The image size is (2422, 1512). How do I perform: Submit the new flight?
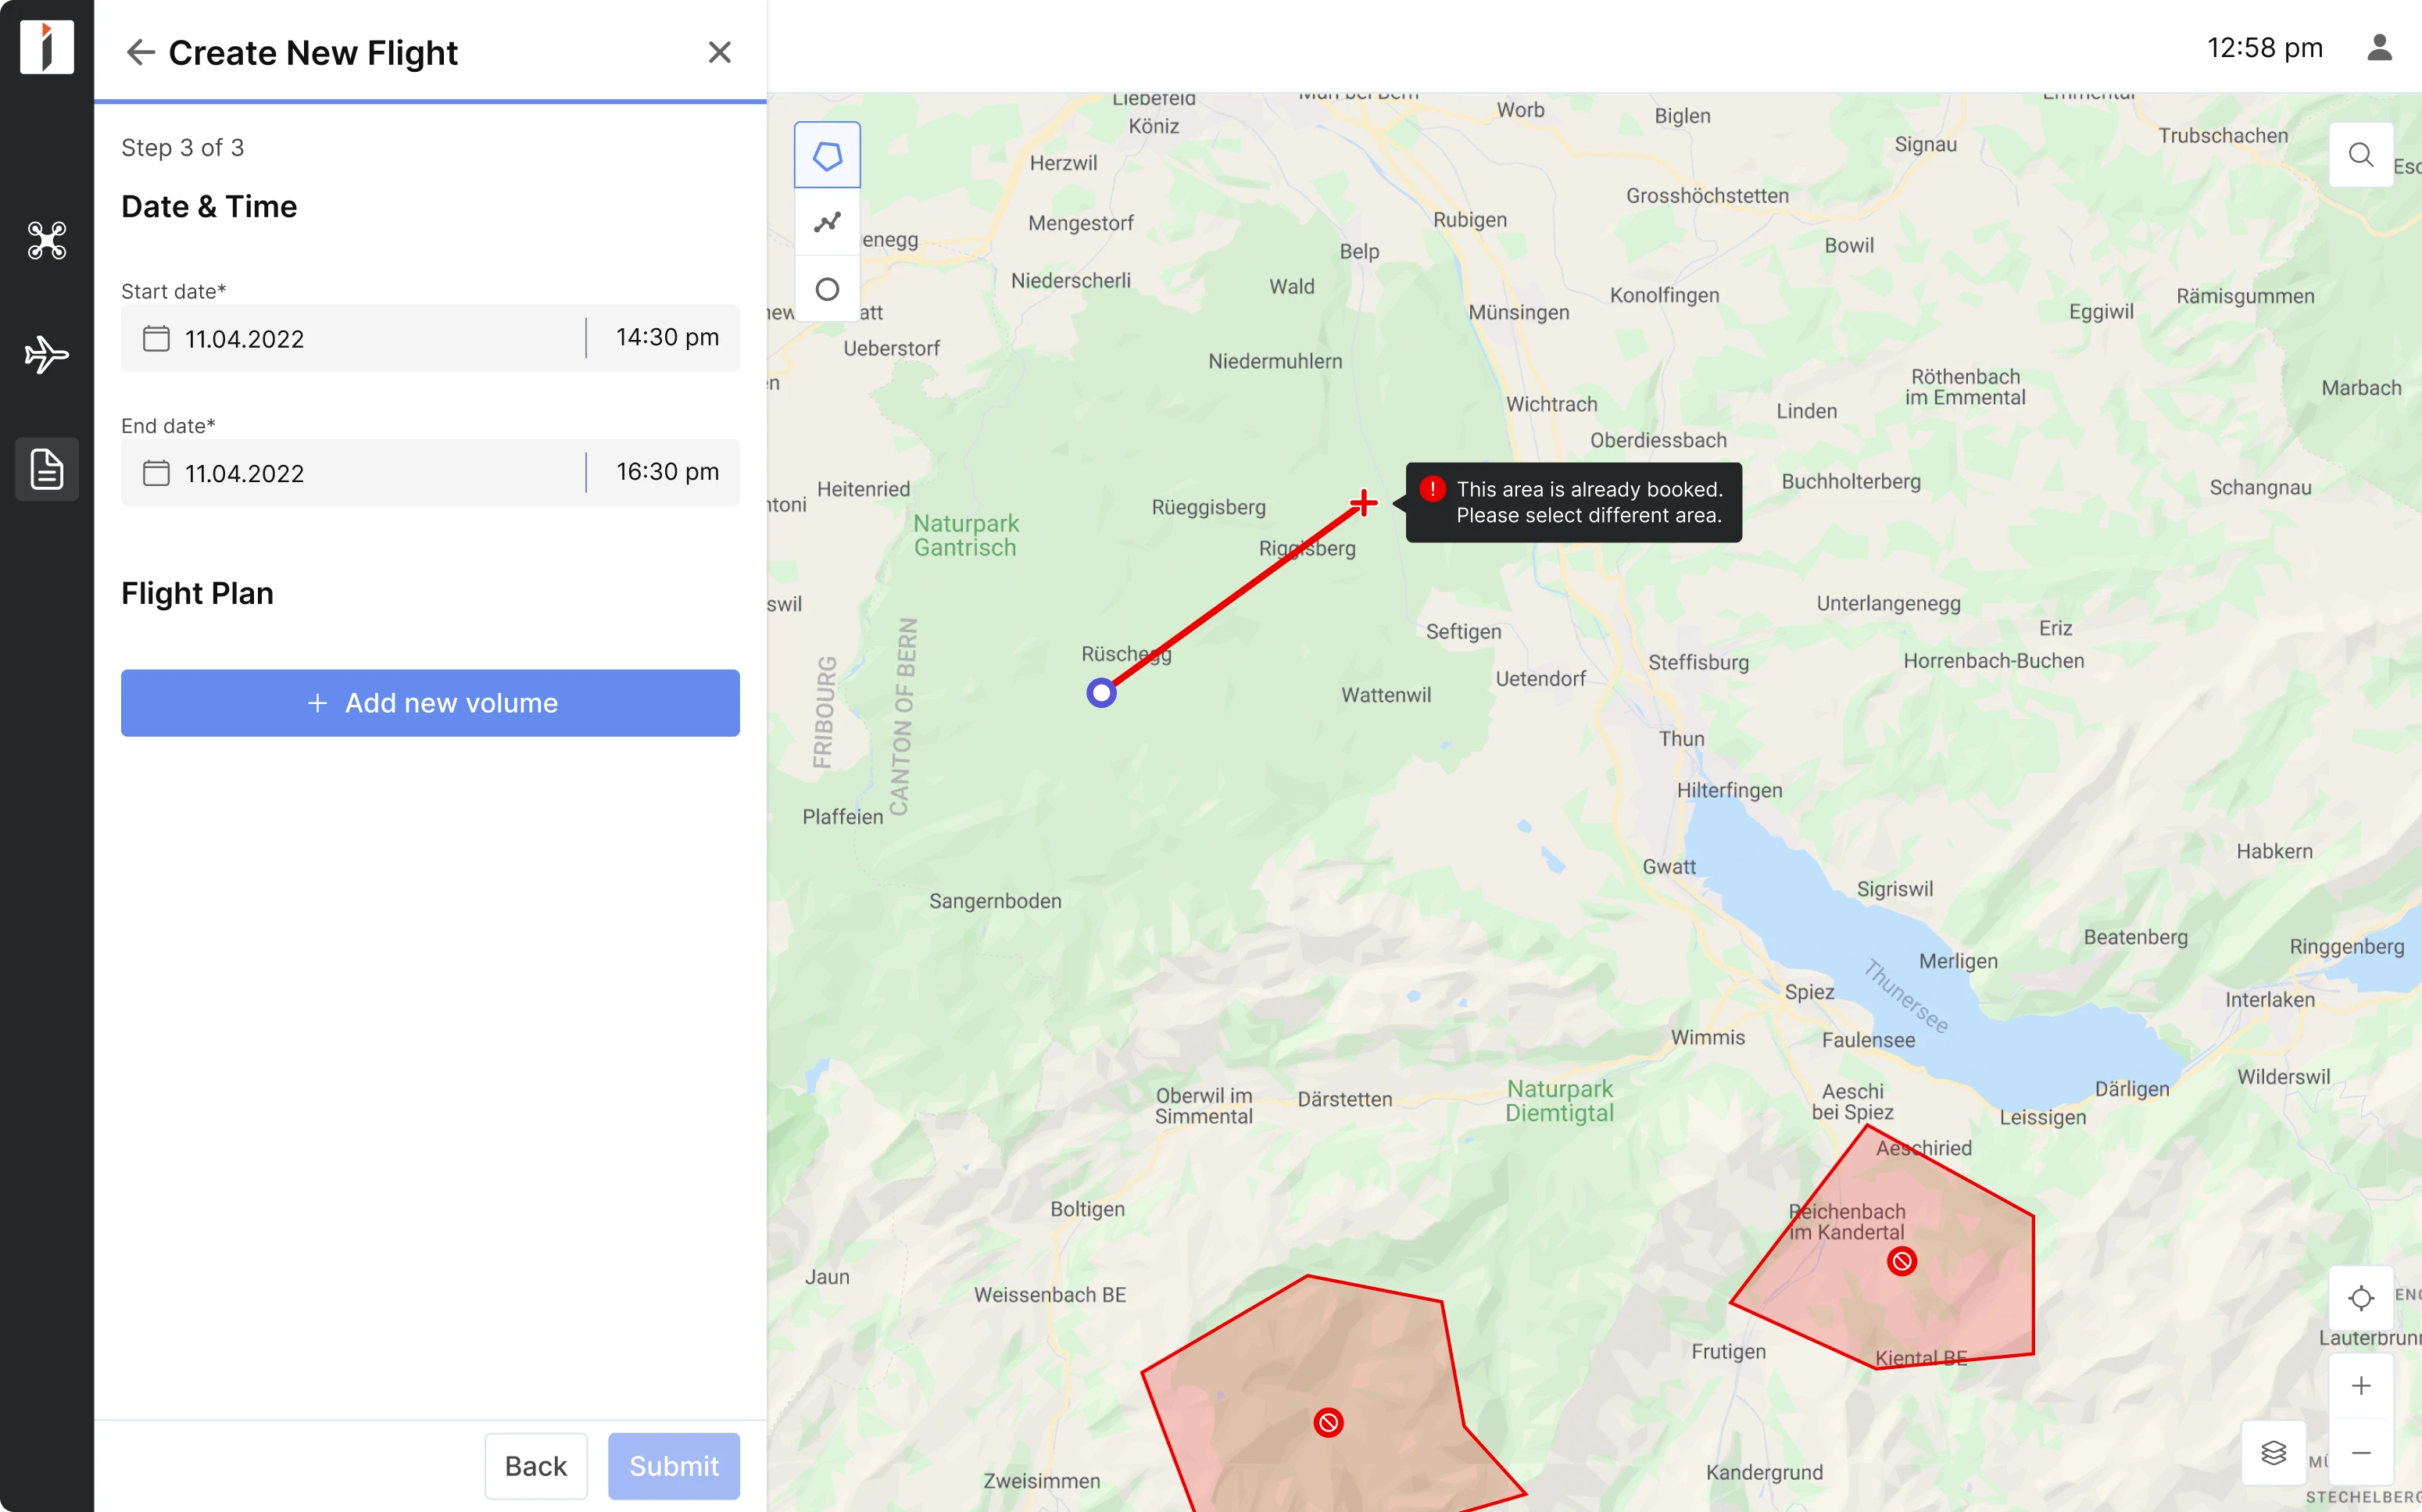[673, 1465]
